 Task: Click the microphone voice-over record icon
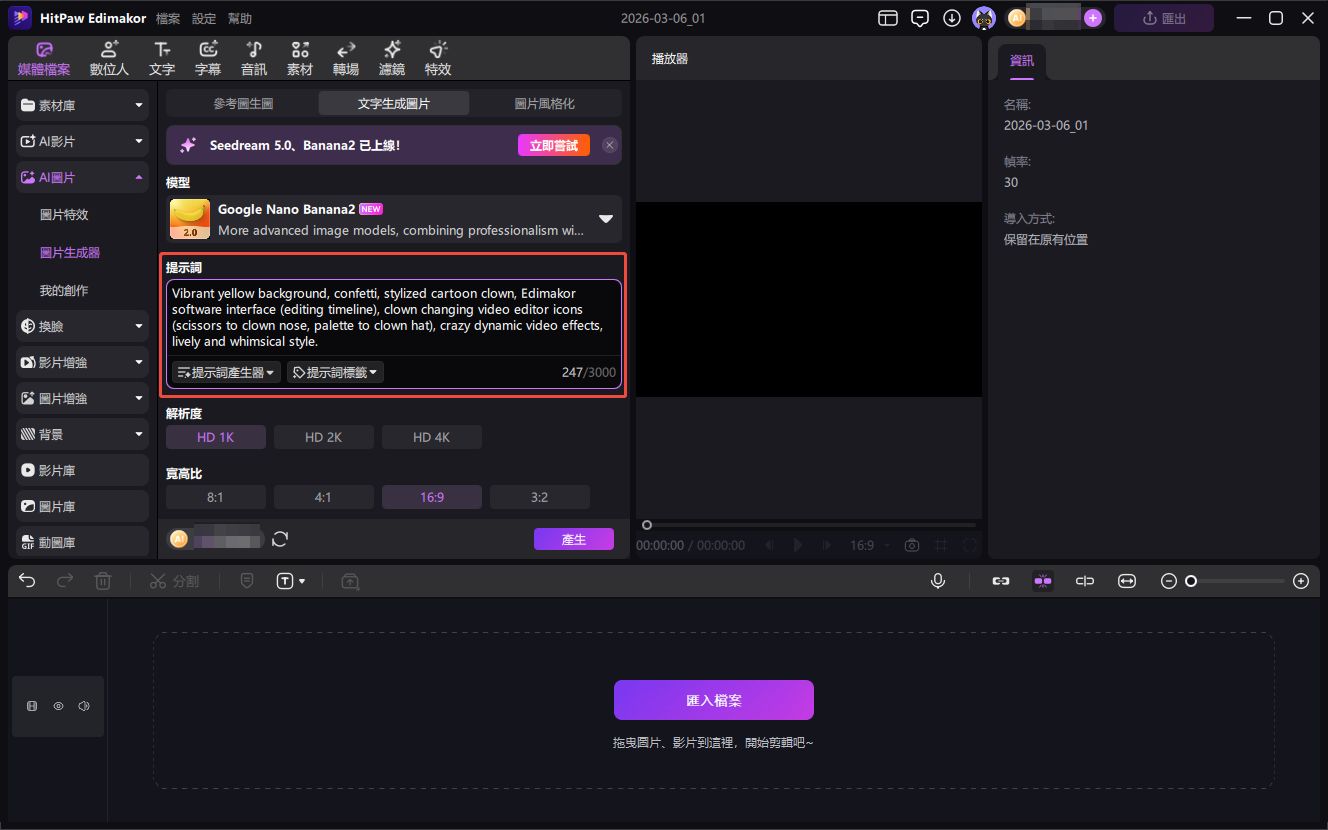pyautogui.click(x=938, y=581)
